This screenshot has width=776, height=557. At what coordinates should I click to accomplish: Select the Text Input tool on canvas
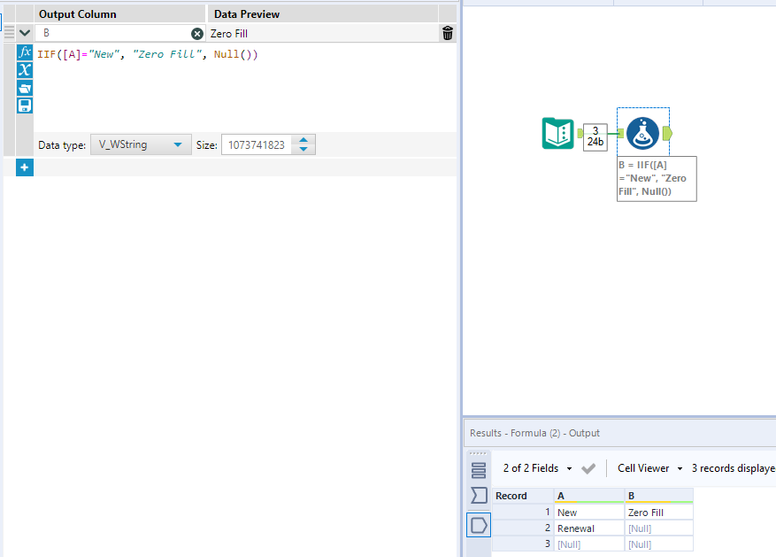click(x=558, y=133)
